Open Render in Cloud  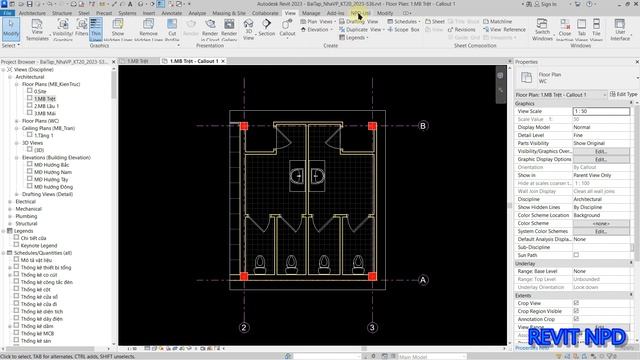pos(210,29)
